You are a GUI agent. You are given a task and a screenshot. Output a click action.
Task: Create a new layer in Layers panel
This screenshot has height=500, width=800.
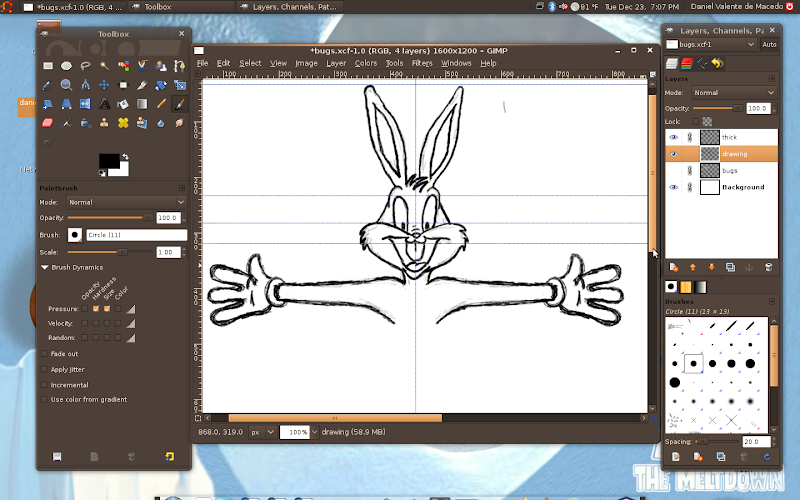[x=673, y=267]
